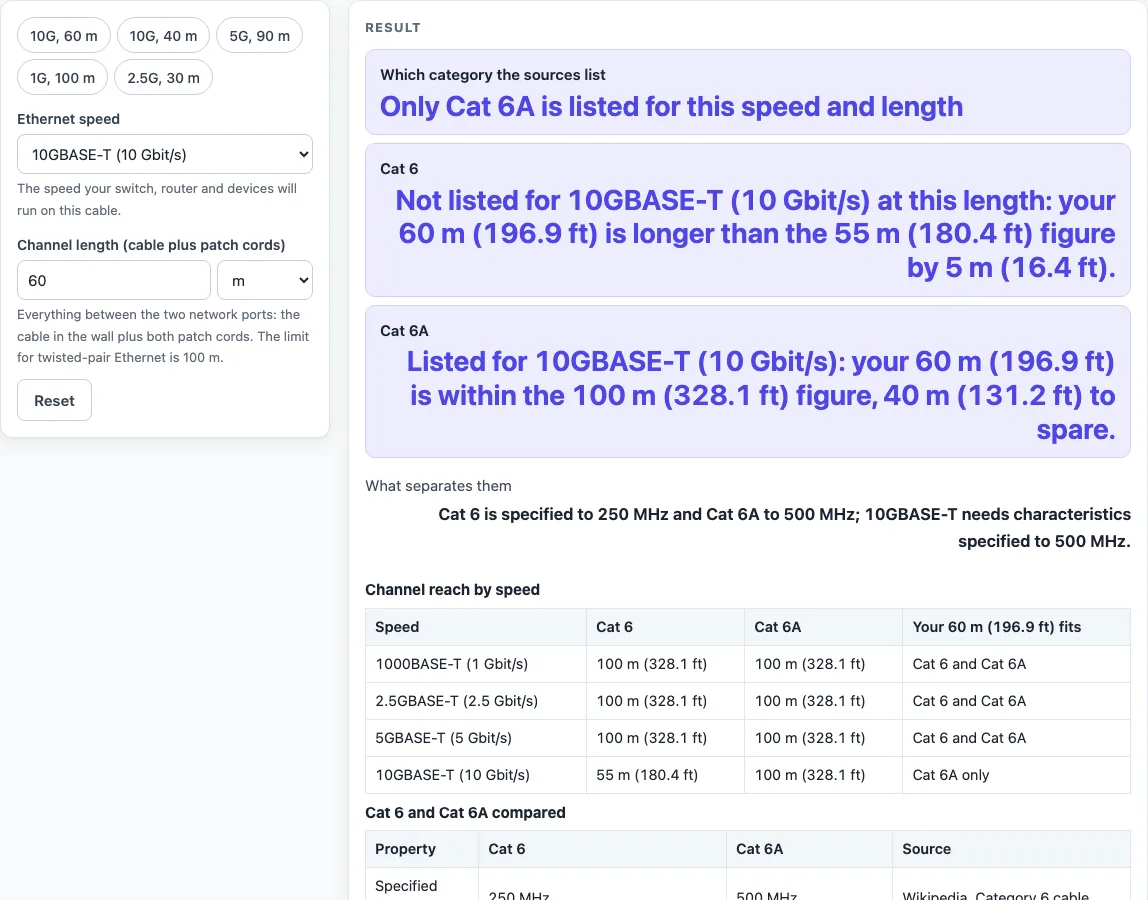Click the 'What separates them' label
This screenshot has height=900, width=1148.
(x=439, y=486)
